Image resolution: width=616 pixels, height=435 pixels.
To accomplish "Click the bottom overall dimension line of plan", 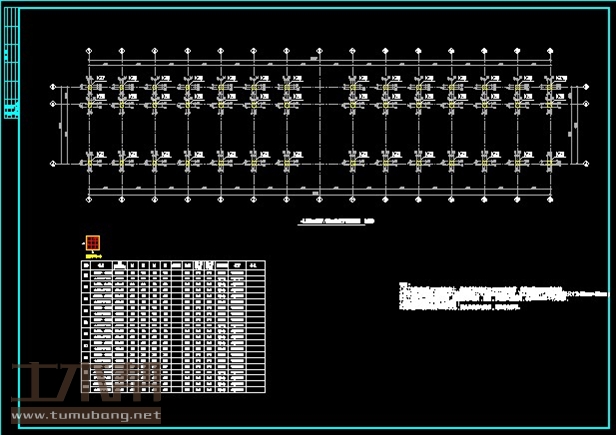I will pos(318,190).
